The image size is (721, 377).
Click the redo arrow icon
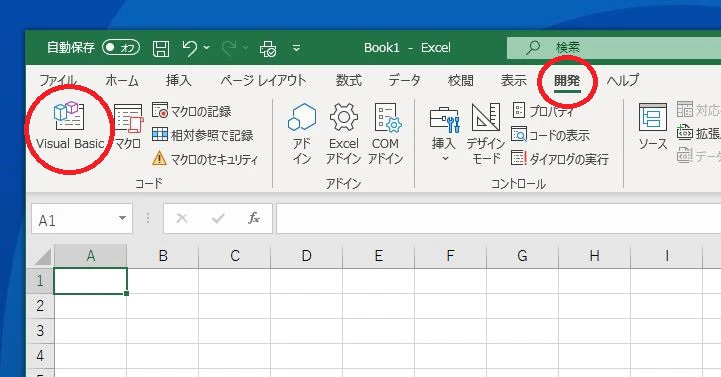(229, 48)
